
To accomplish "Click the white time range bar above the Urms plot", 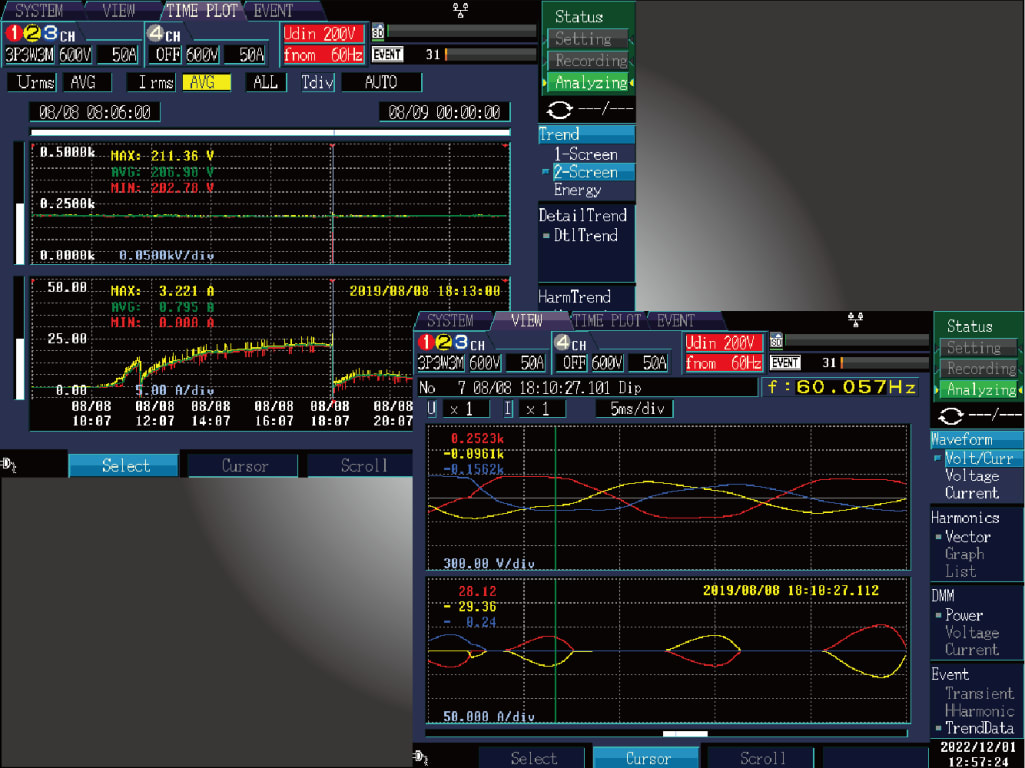I will (x=270, y=133).
